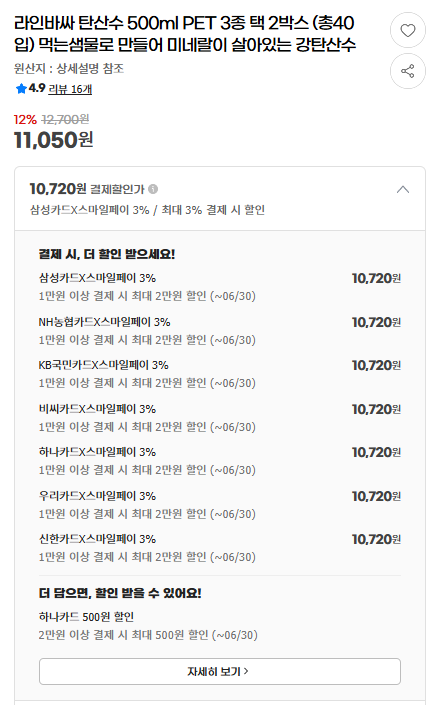Click the blue star rating icon

(x=21, y=89)
